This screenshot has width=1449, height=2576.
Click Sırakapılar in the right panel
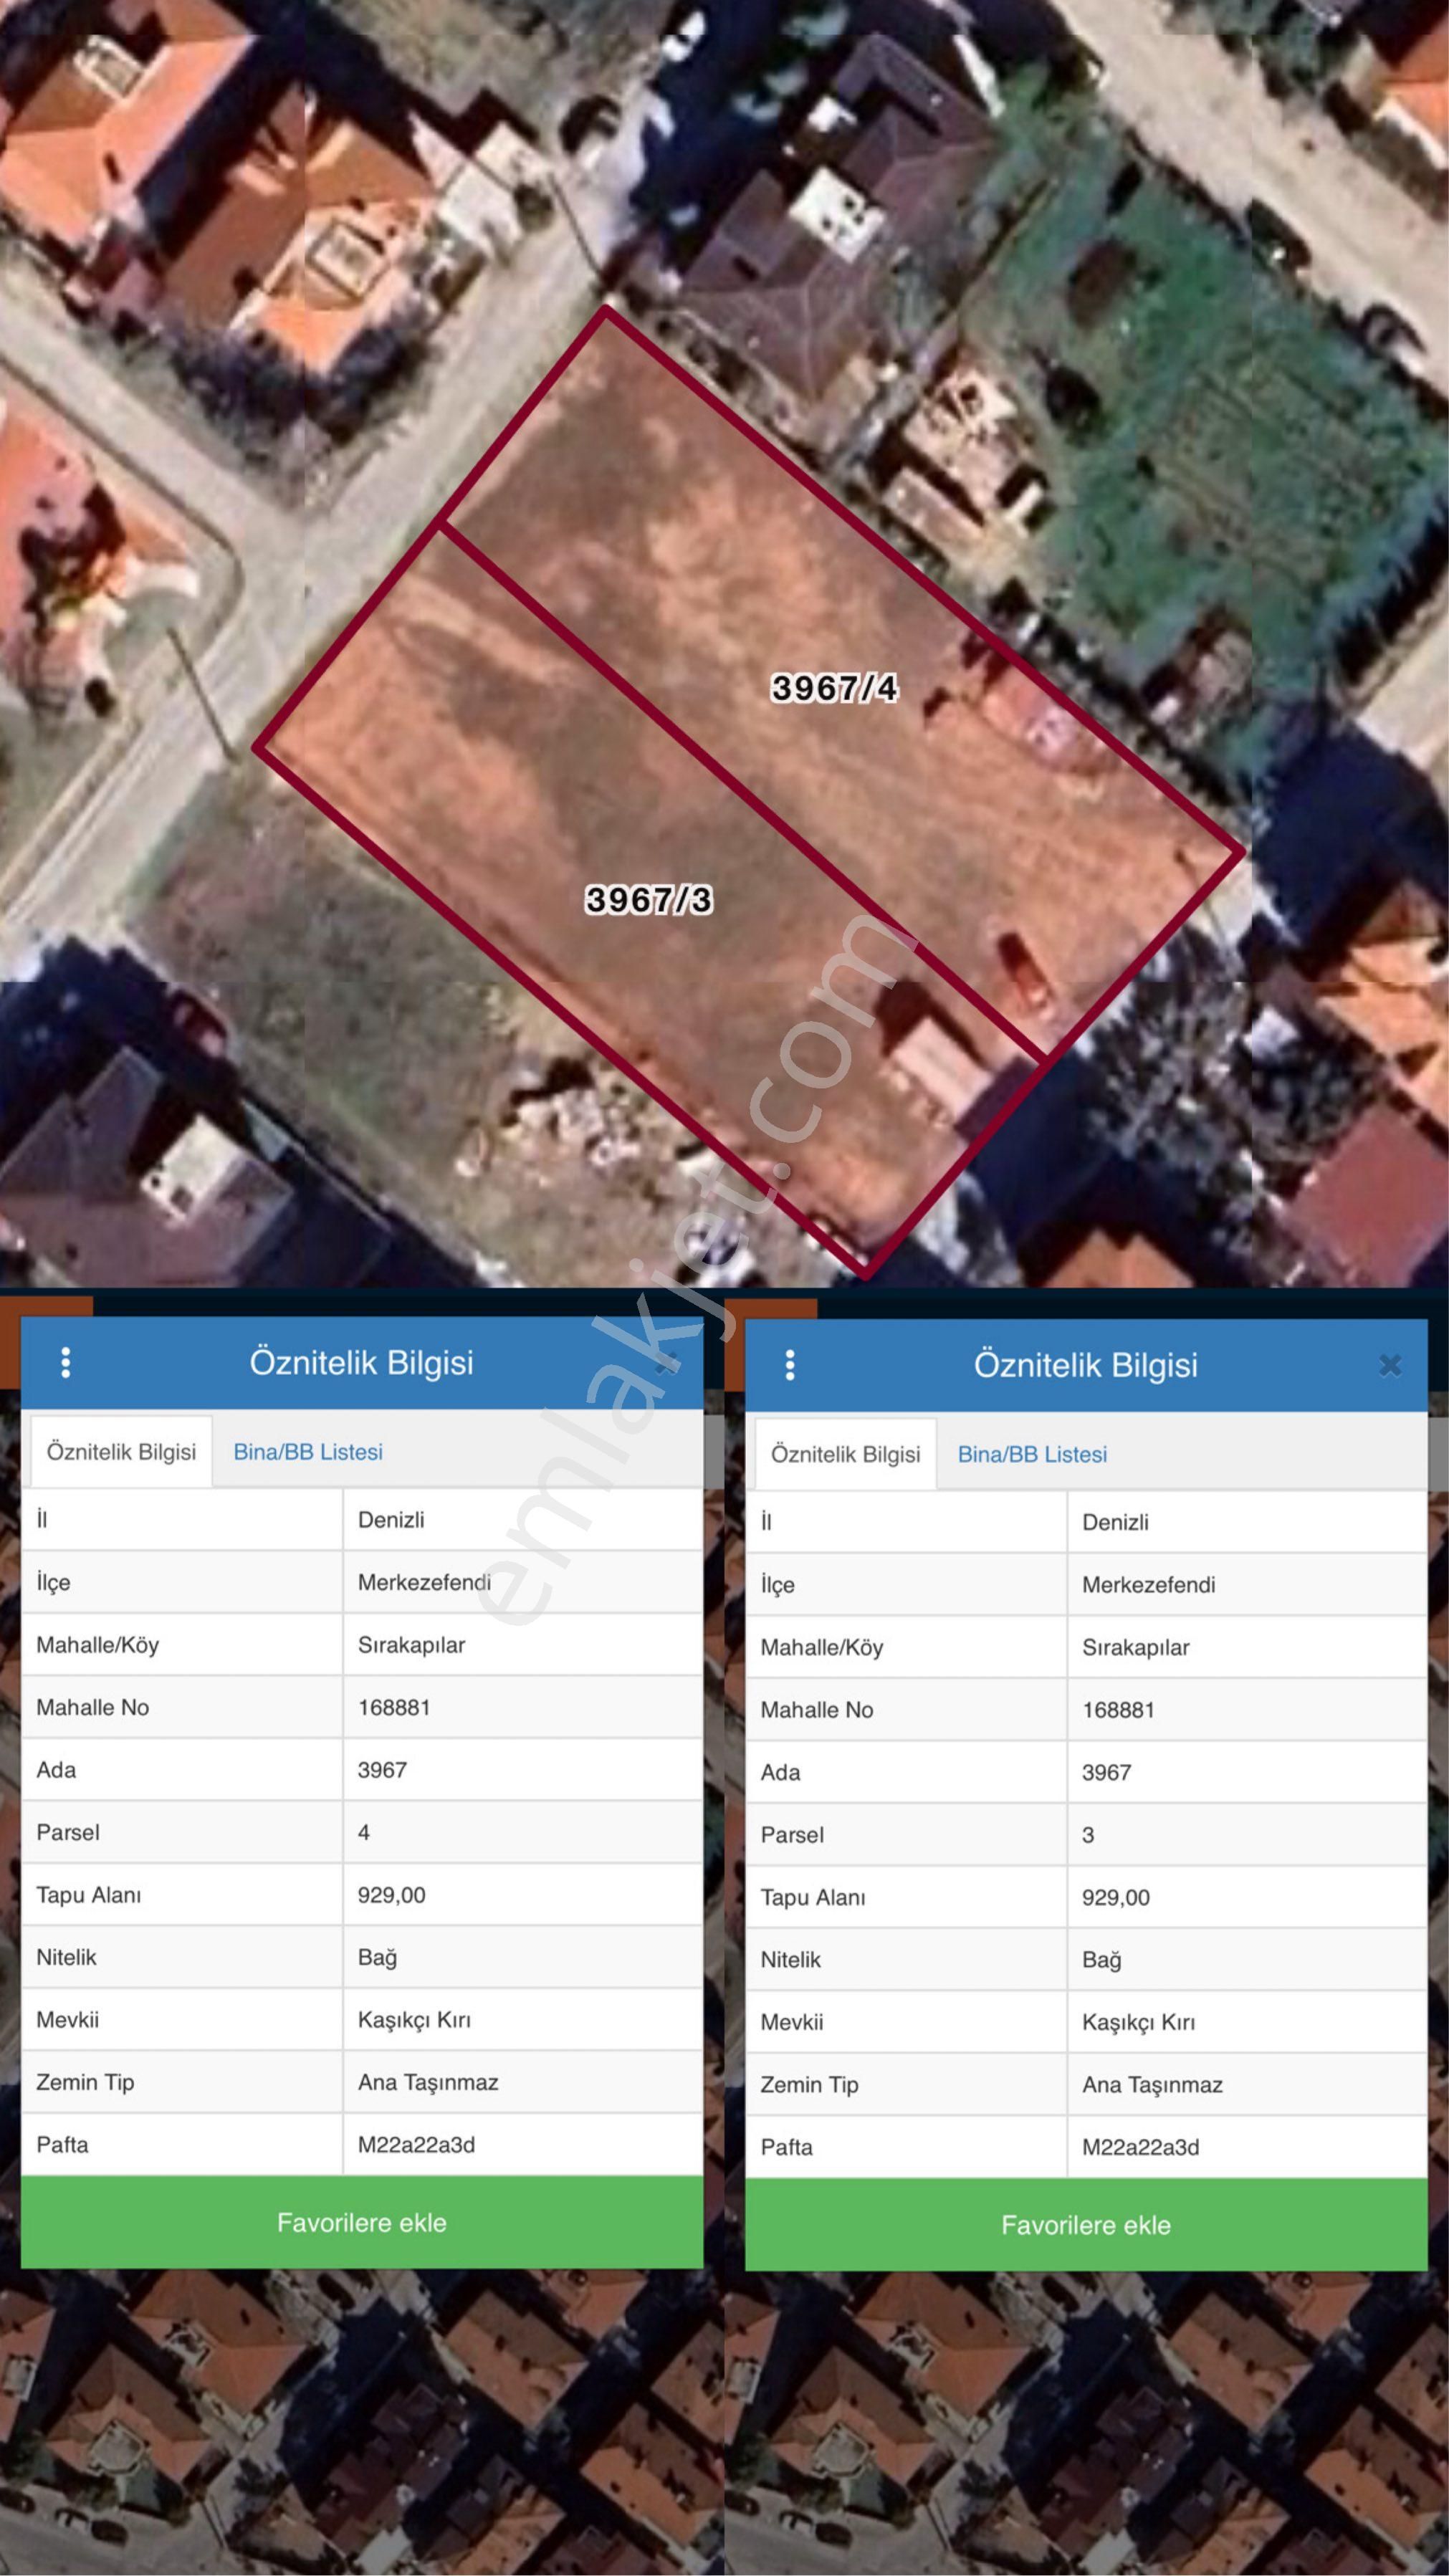(1135, 1648)
